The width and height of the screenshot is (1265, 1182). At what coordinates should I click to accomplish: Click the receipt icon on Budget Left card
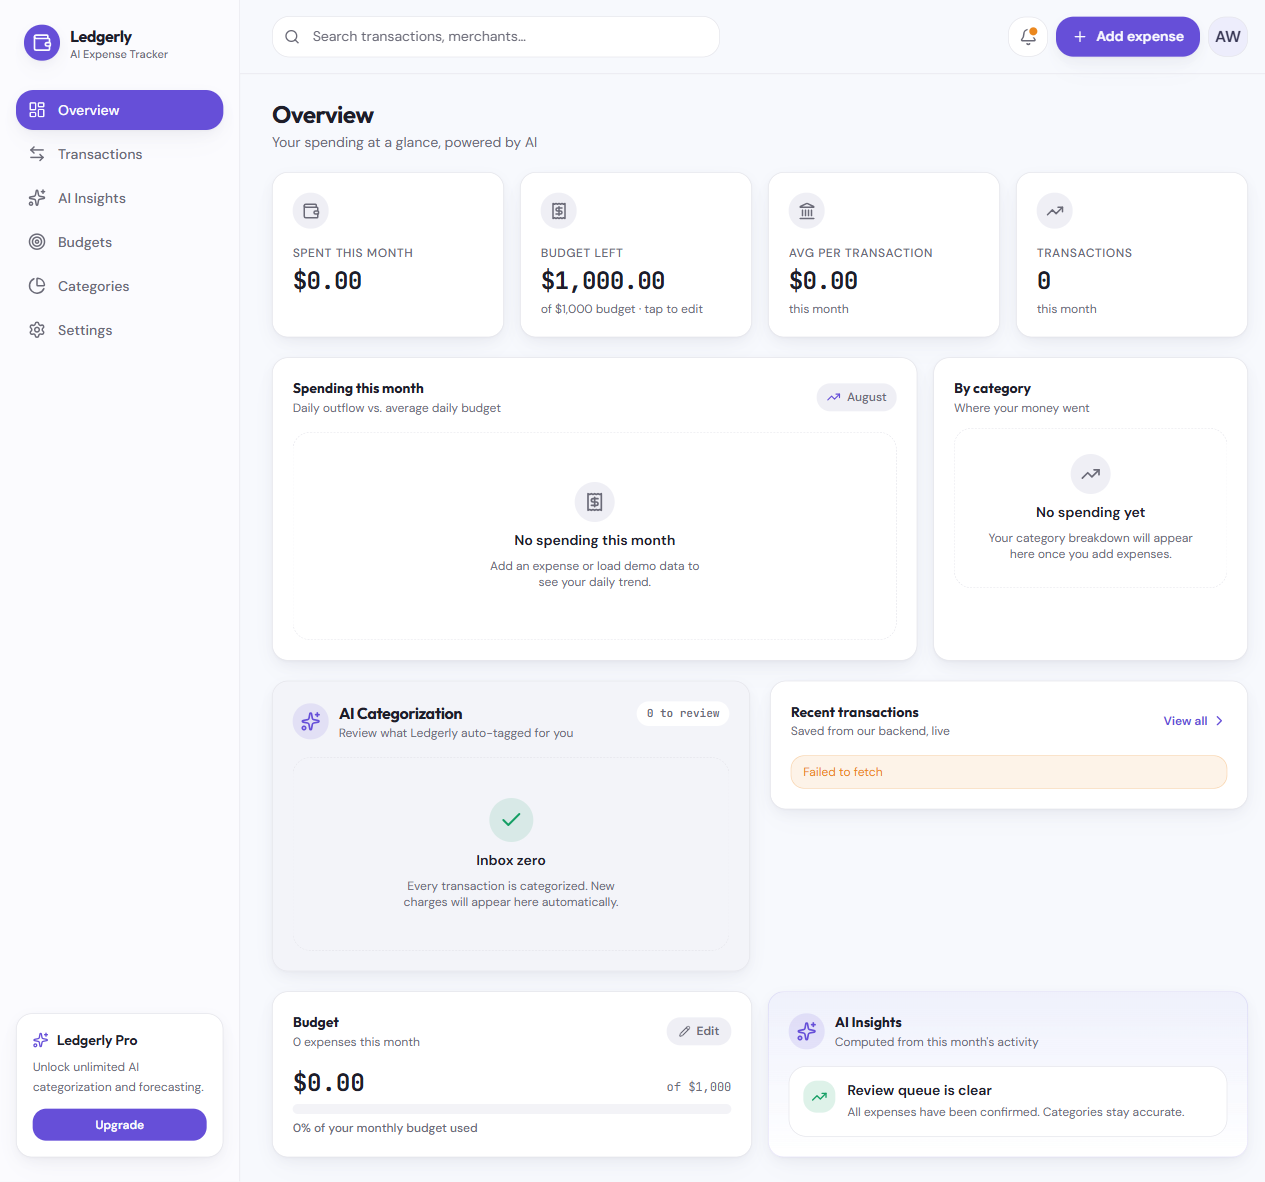(x=559, y=211)
